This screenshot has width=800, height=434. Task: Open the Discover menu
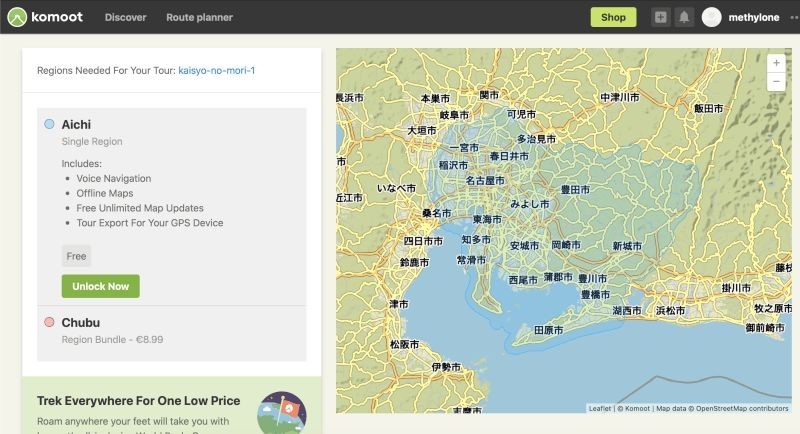coord(126,17)
